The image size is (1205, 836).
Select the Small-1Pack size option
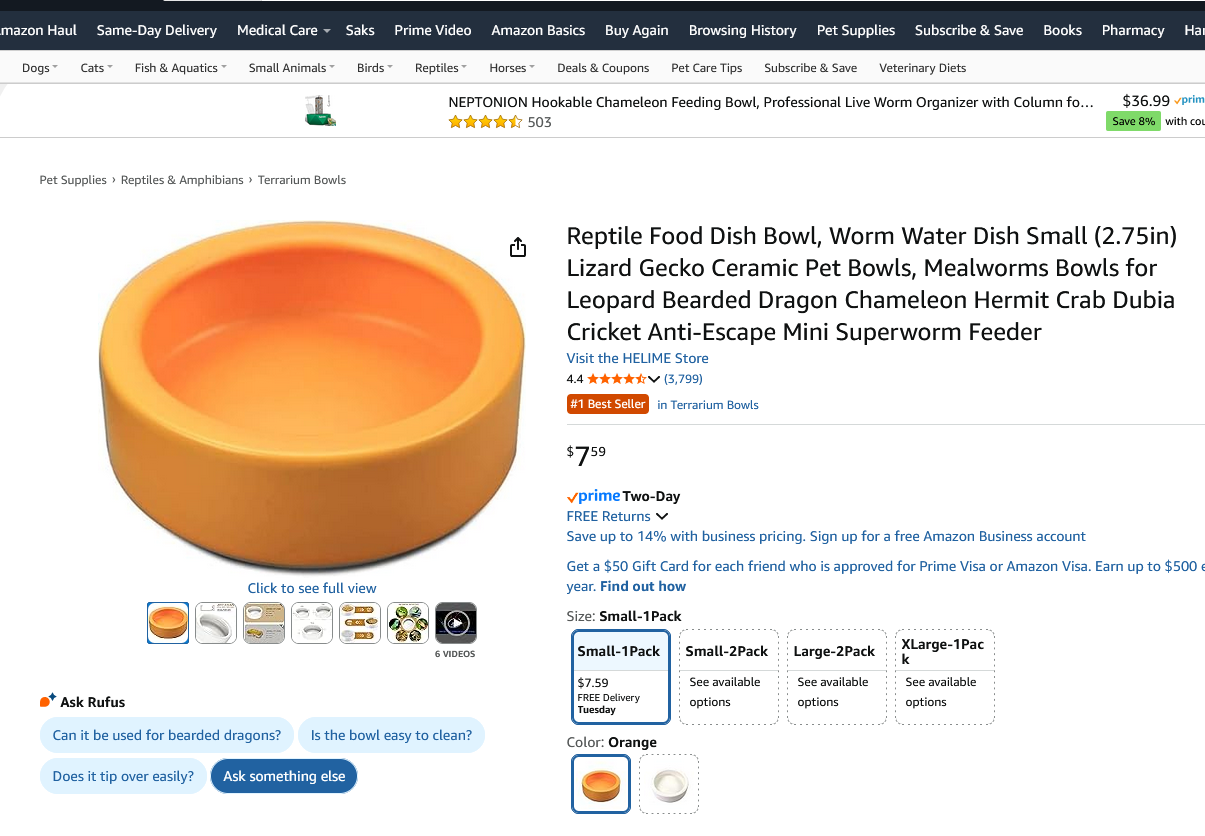coord(621,676)
